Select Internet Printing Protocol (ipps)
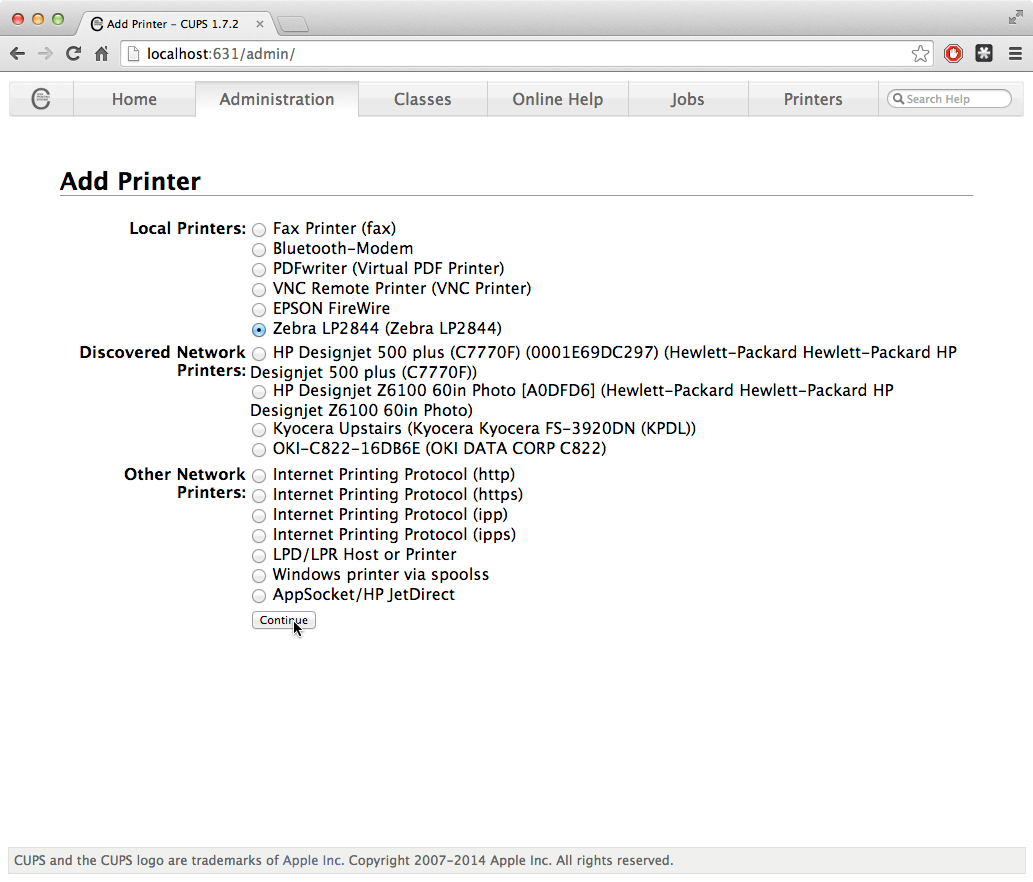The image size is (1033, 882). point(259,536)
